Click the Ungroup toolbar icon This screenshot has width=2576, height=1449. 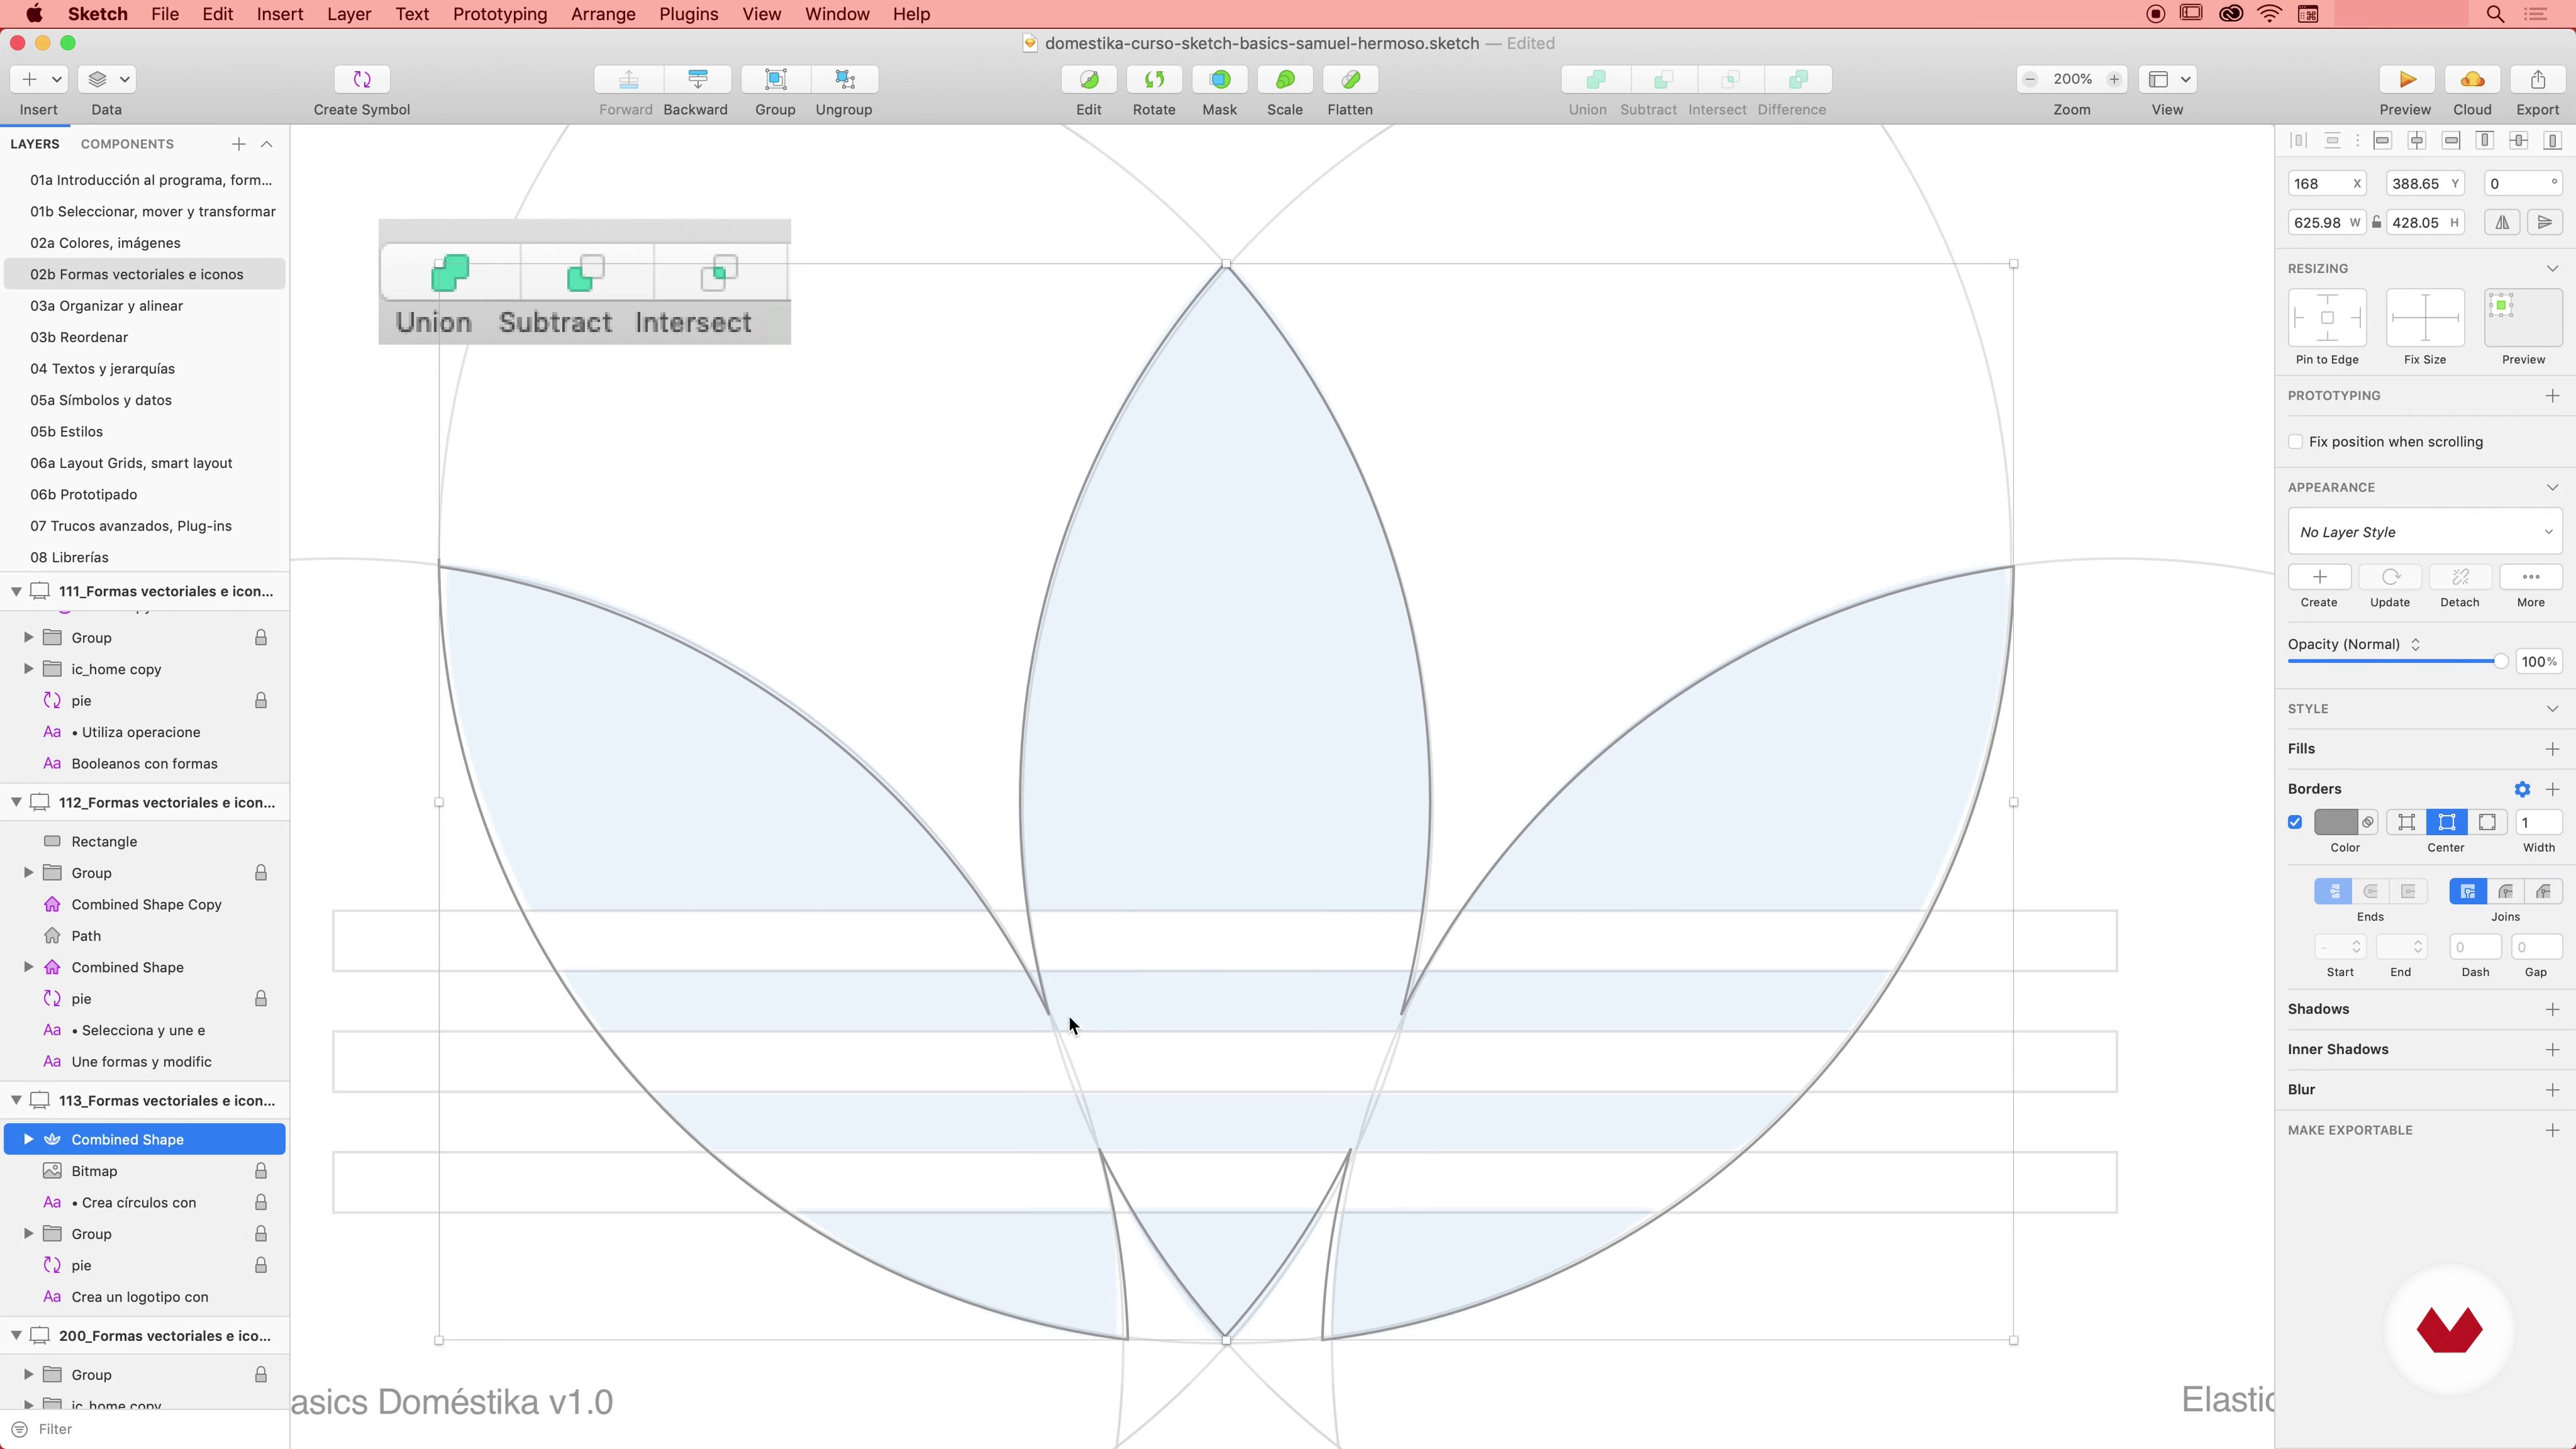(844, 79)
